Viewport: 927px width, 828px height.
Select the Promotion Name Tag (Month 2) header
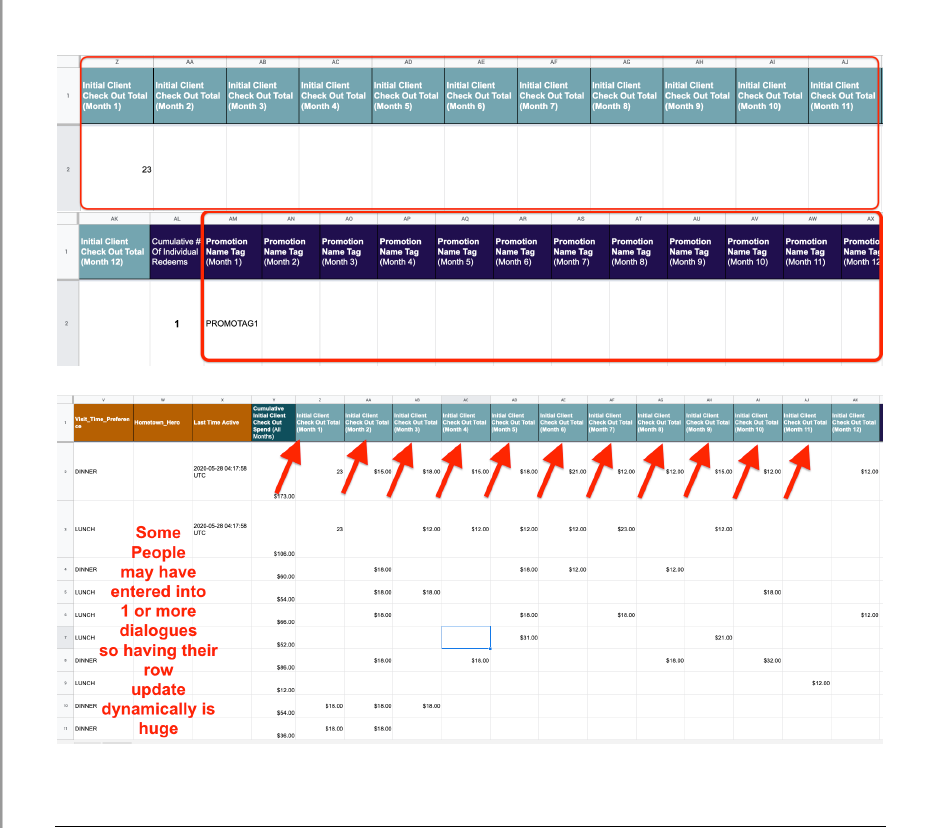click(291, 251)
